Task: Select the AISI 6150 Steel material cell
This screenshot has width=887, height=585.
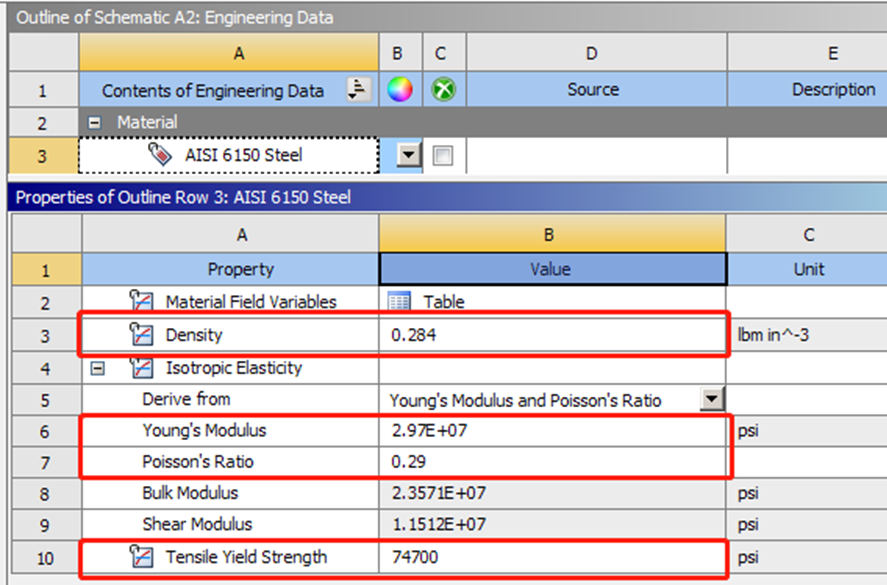Action: (229, 154)
